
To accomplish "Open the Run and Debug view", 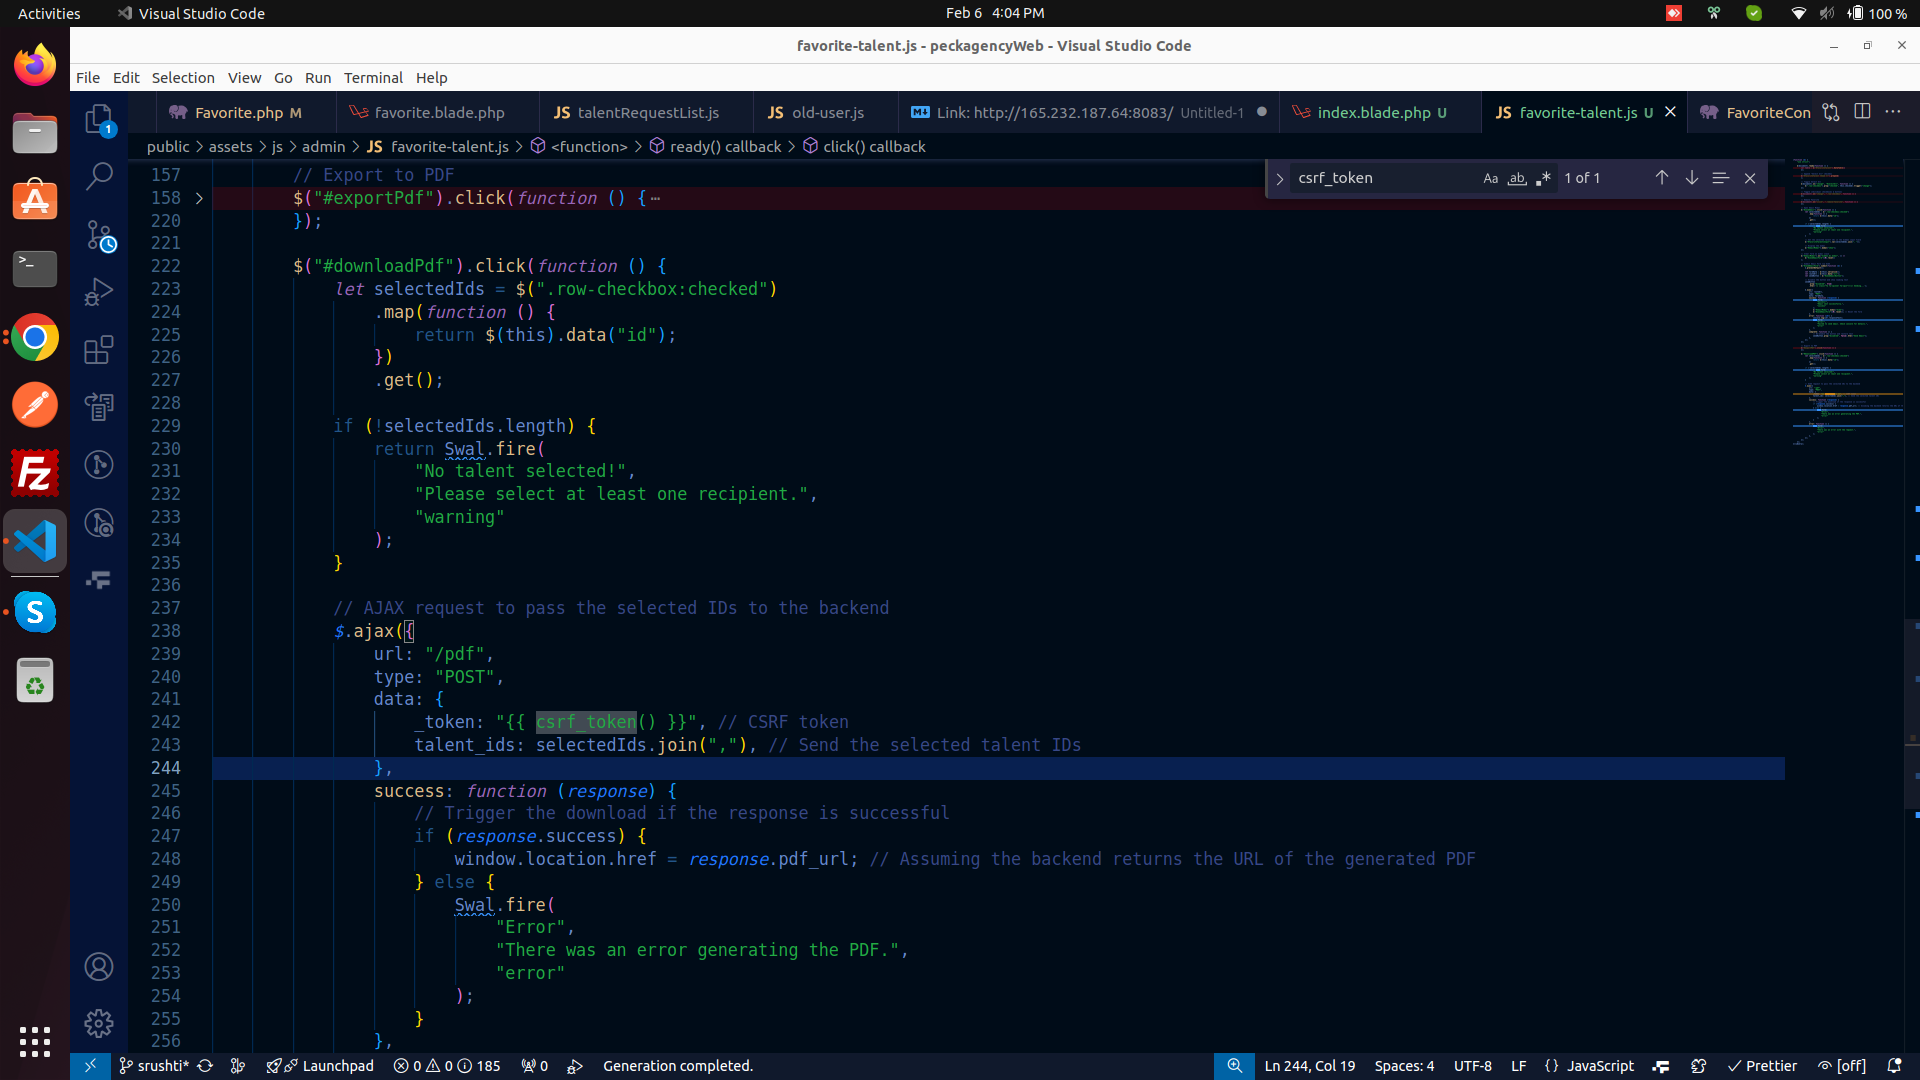I will tap(98, 292).
